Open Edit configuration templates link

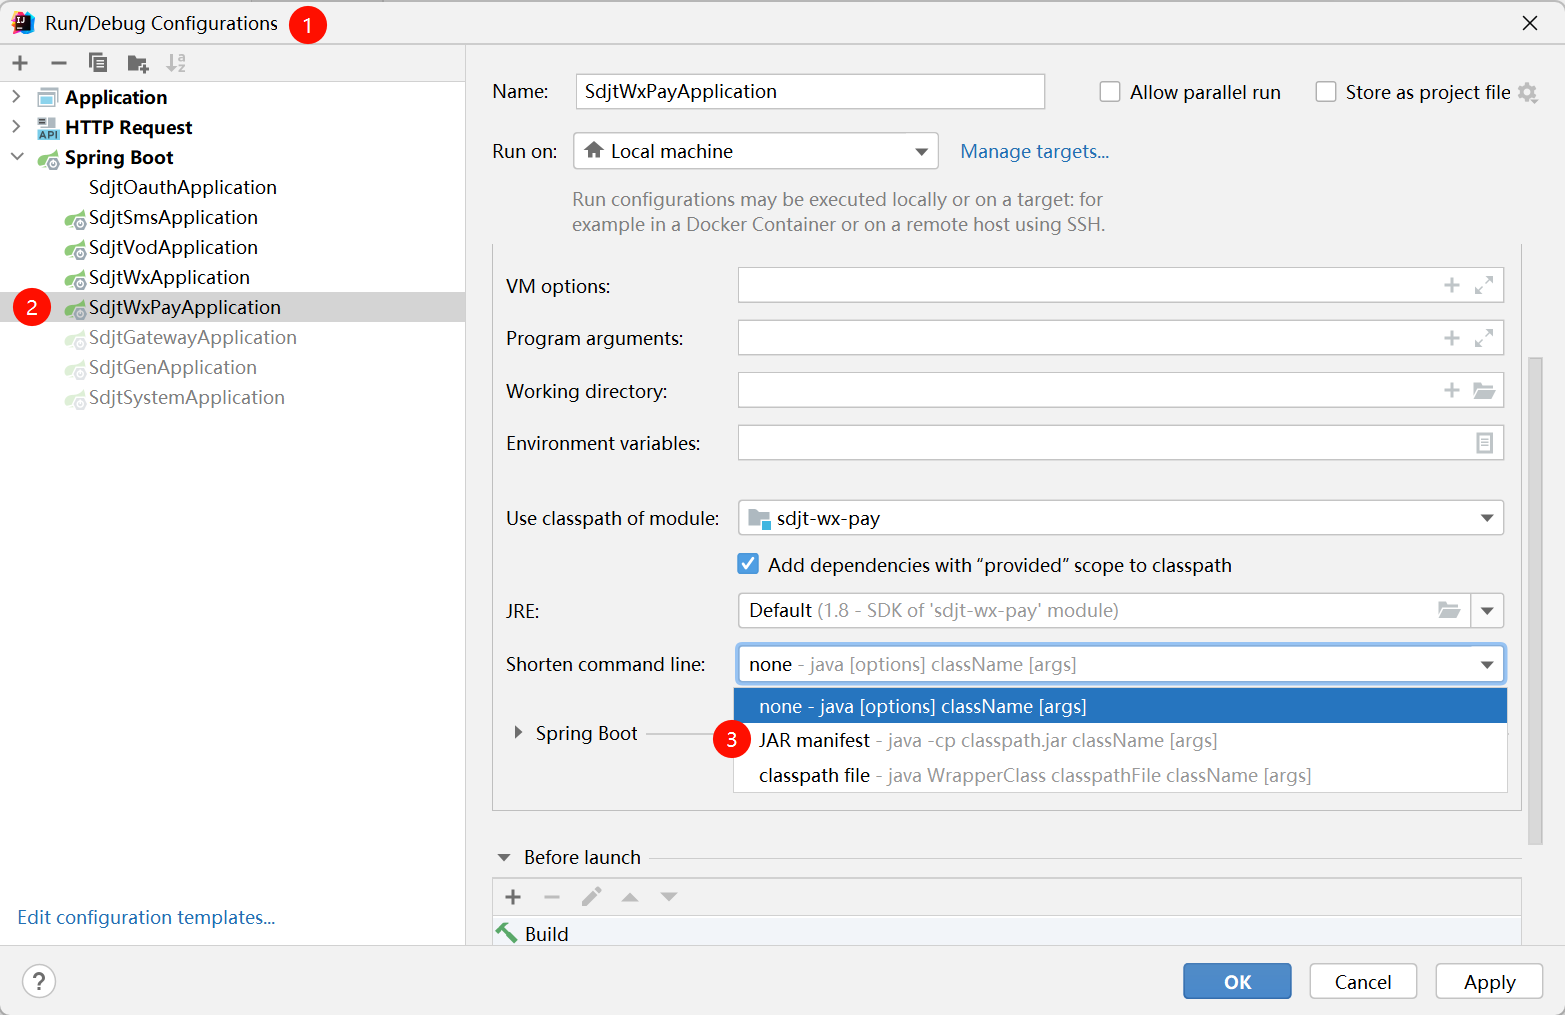pyautogui.click(x=146, y=917)
